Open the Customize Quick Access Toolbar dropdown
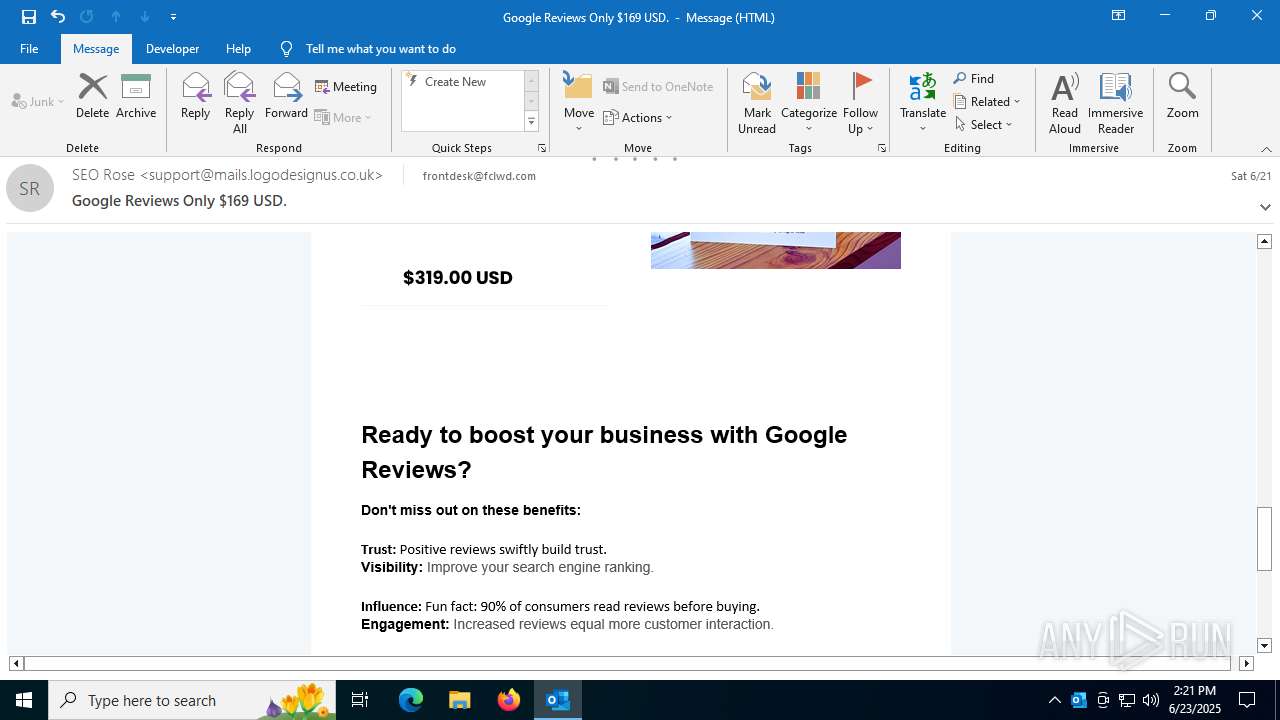 tap(173, 17)
